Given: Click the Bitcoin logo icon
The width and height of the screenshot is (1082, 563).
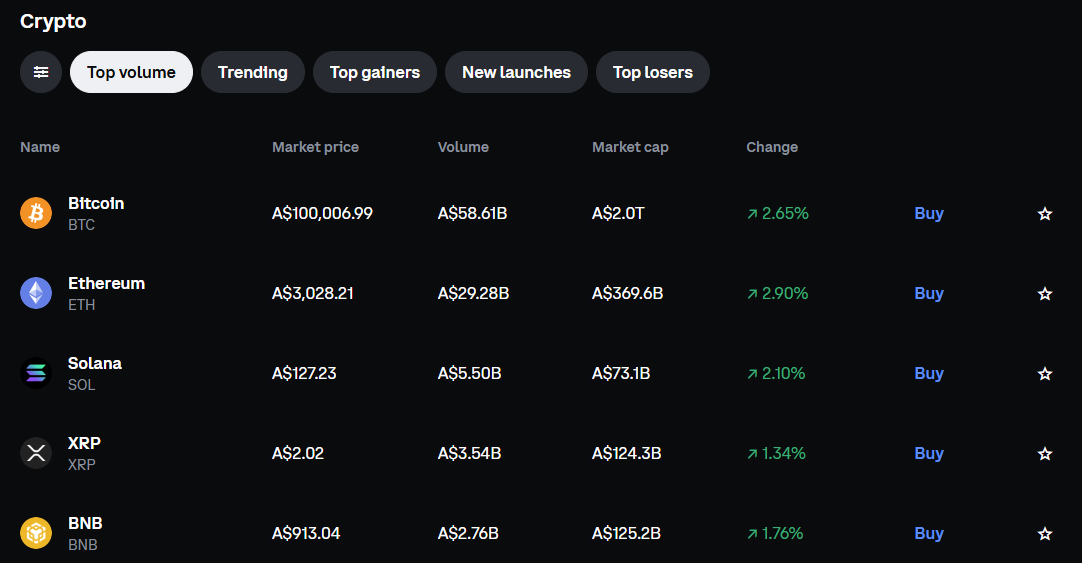Looking at the screenshot, I should click(x=36, y=213).
